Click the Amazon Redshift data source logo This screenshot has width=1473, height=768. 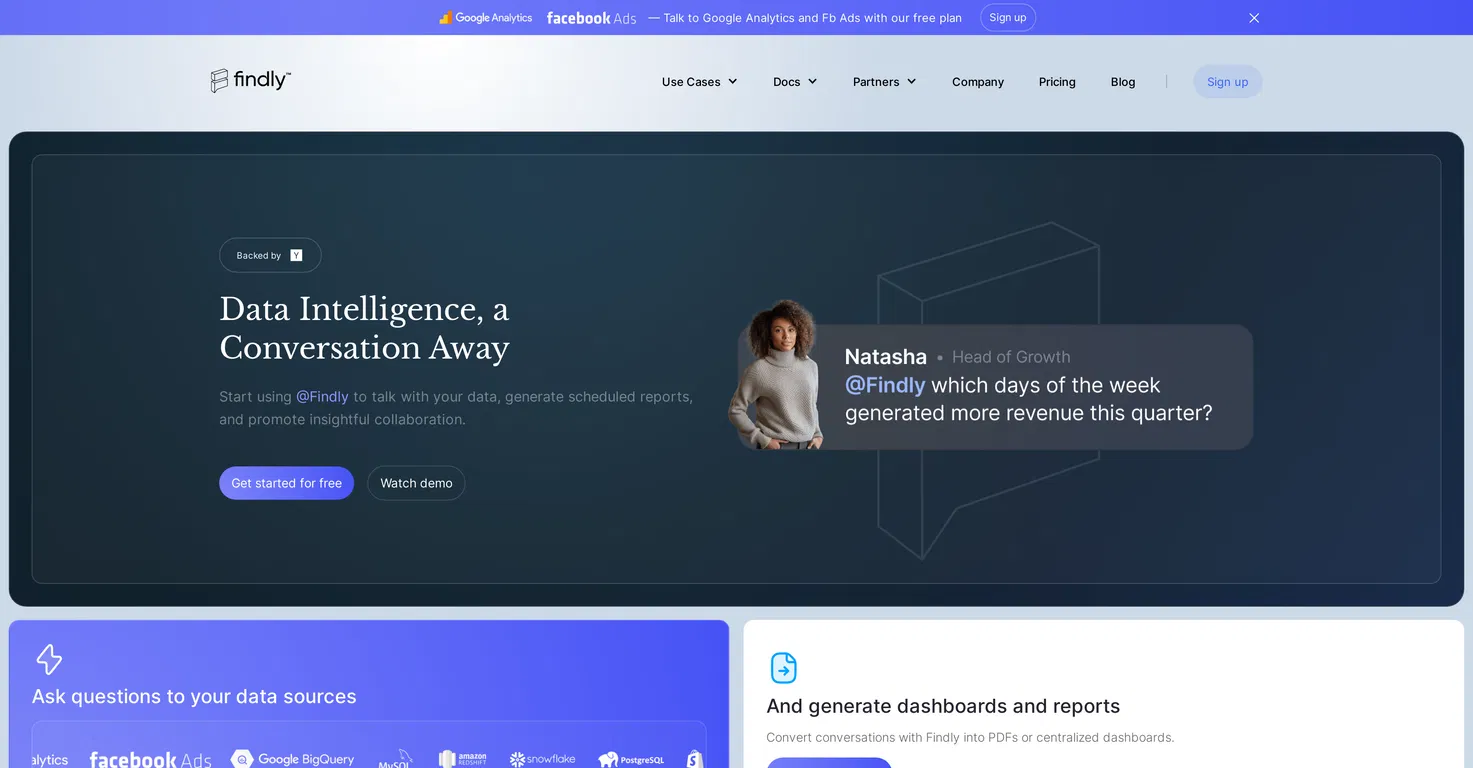coord(462,759)
